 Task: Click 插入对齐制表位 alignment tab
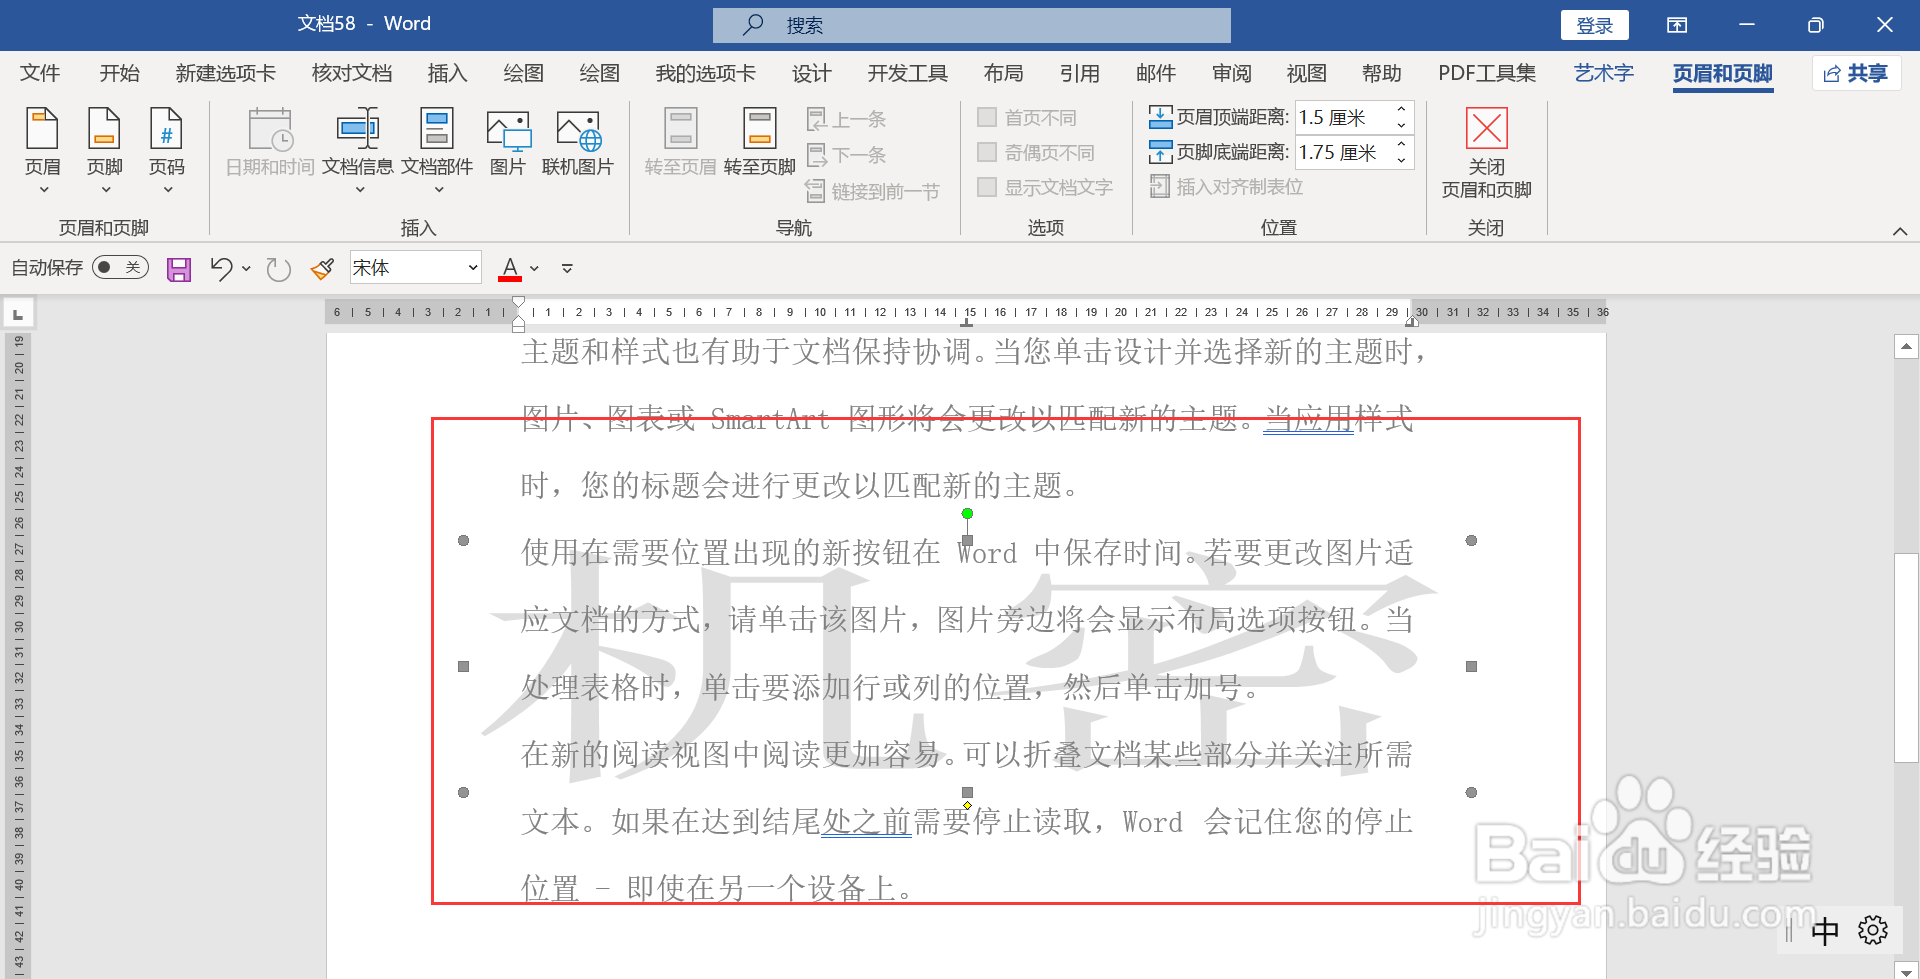(x=1226, y=187)
